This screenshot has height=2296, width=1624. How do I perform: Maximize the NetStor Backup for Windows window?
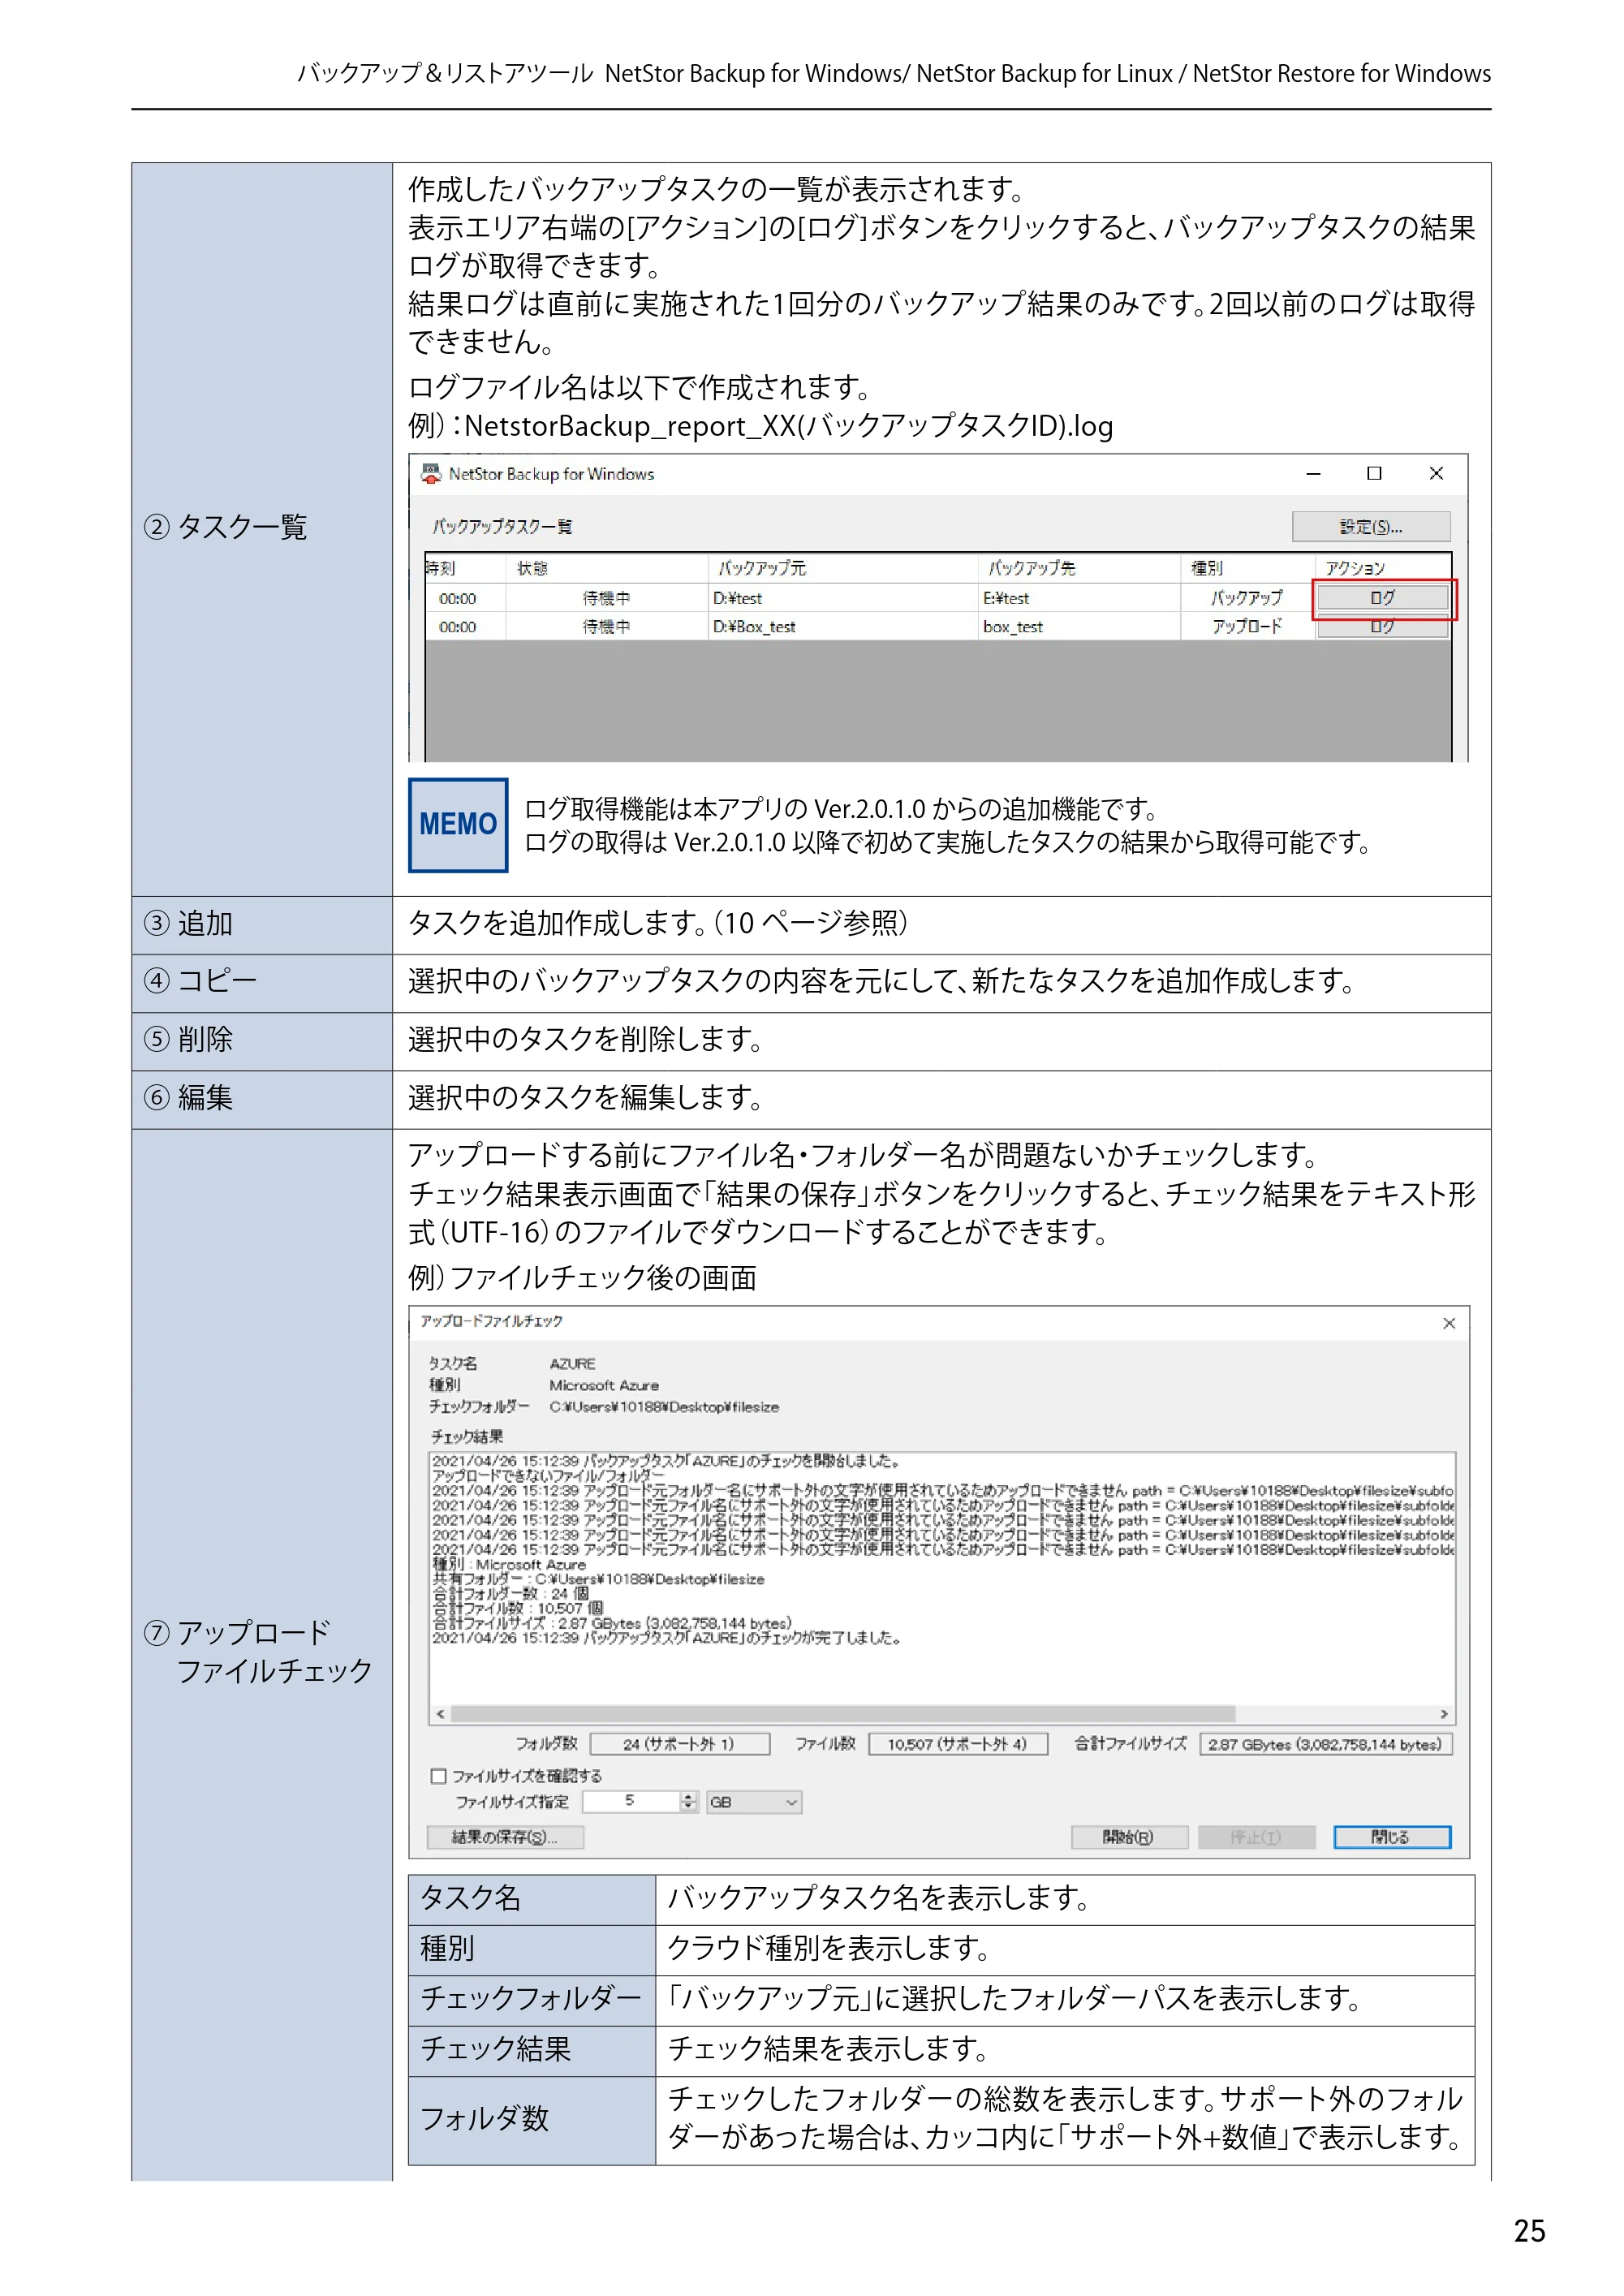1374,473
